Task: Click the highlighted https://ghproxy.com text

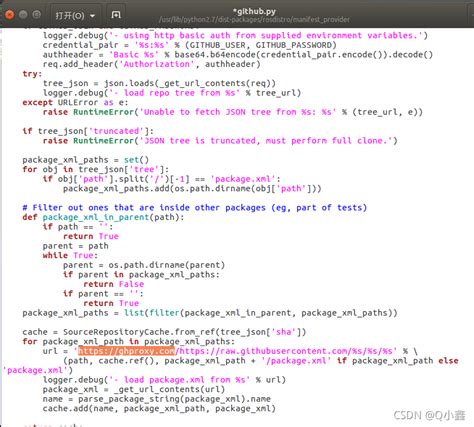Action: [126, 351]
